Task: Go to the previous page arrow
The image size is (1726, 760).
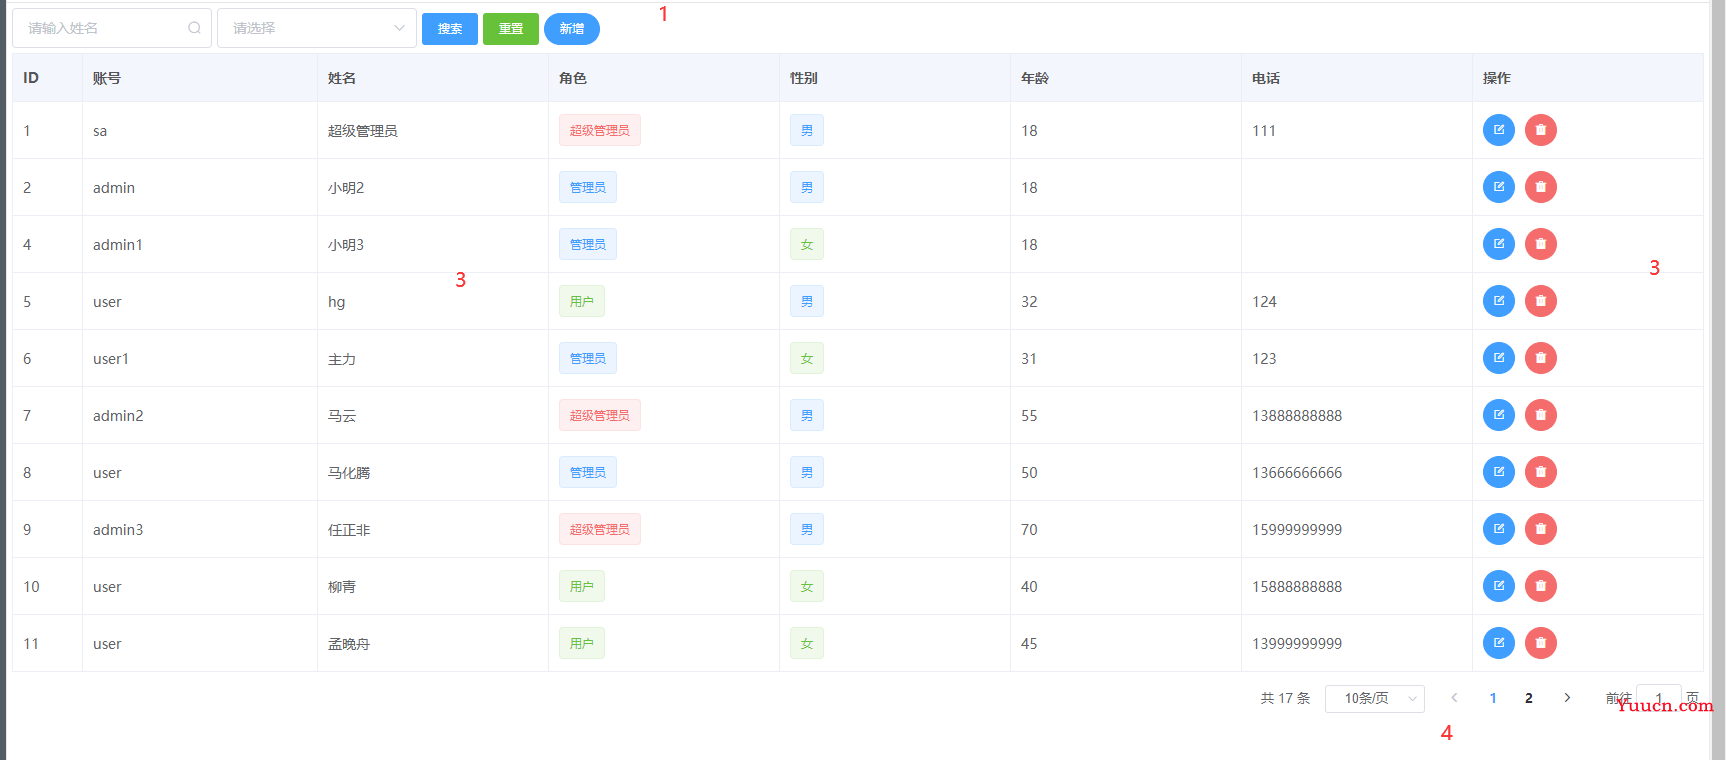Action: click(x=1454, y=698)
